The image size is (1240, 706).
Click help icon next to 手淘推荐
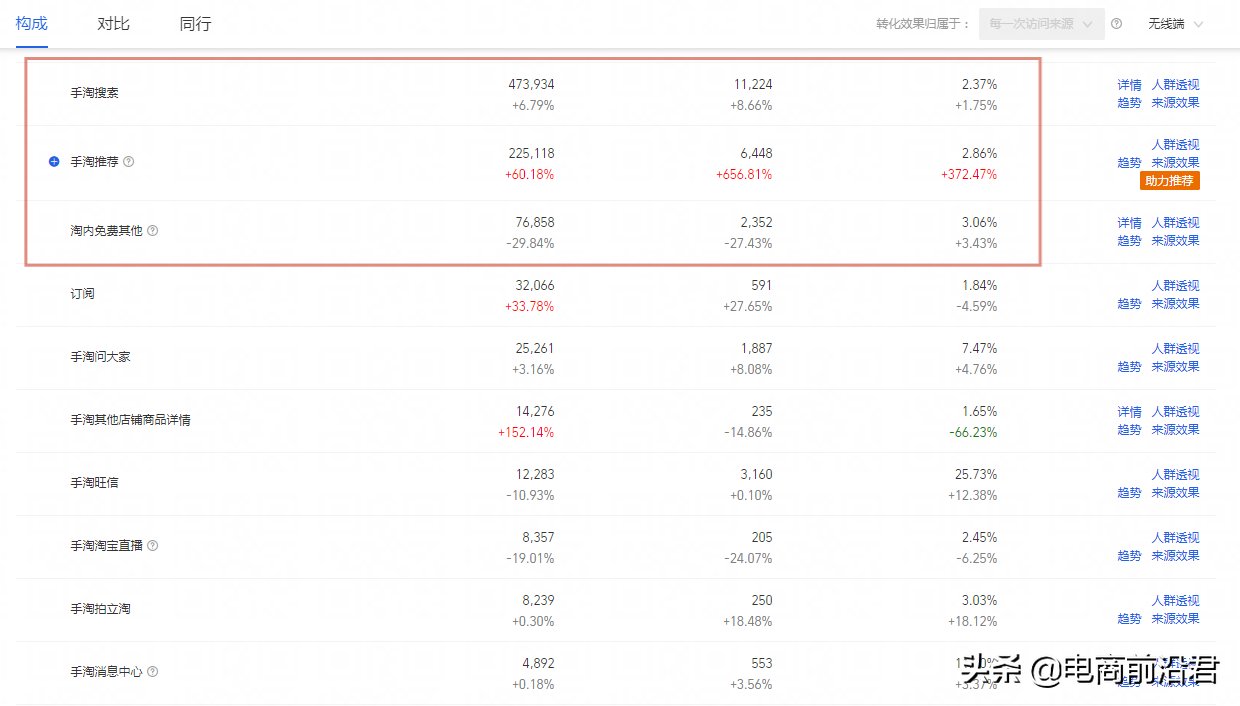click(x=128, y=162)
